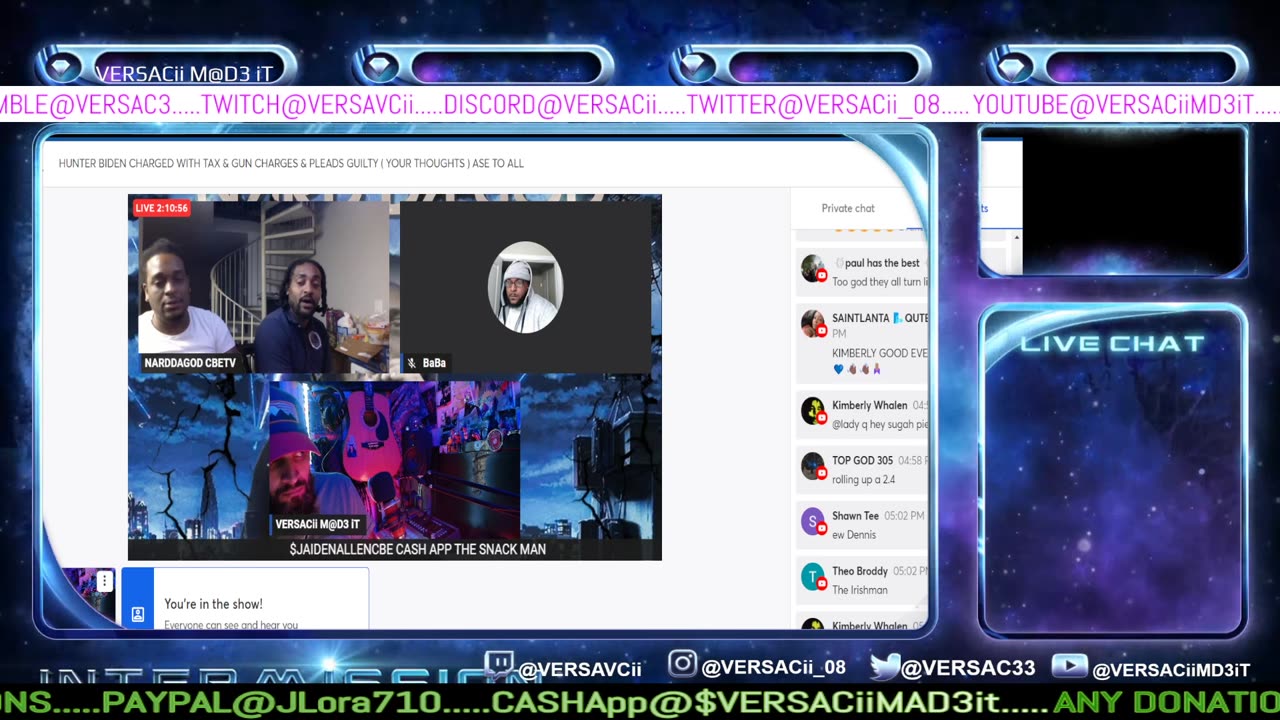The width and height of the screenshot is (1280, 720).
Task: Click TWITTER@VERSACii_08 in the top ticker
Action: tap(814, 105)
